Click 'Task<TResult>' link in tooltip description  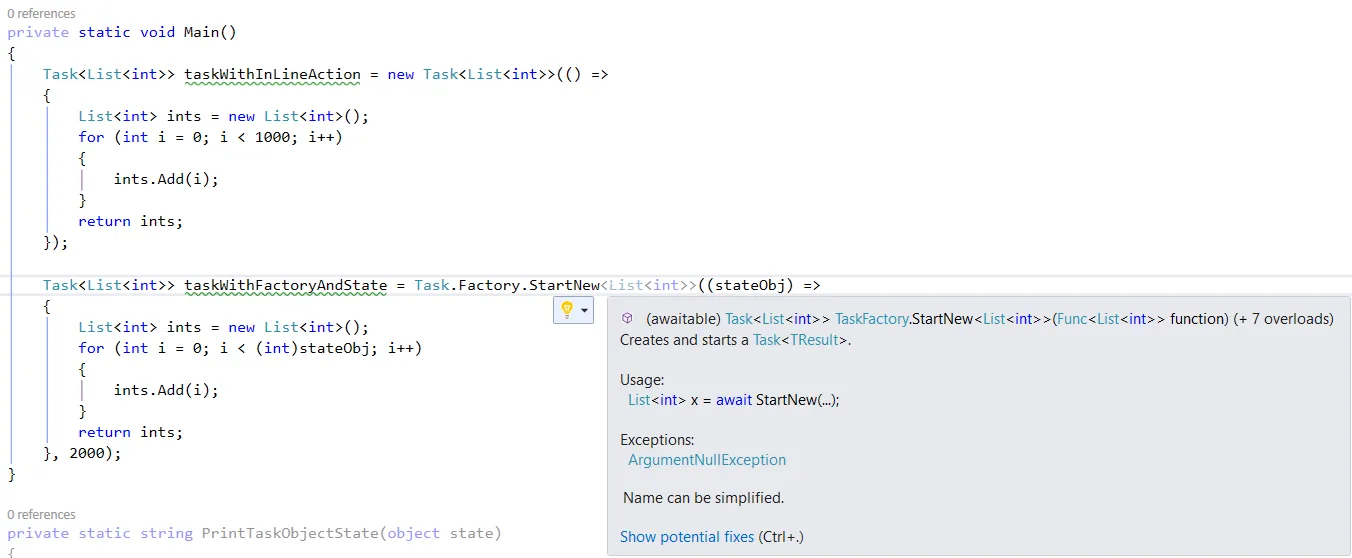tap(800, 340)
